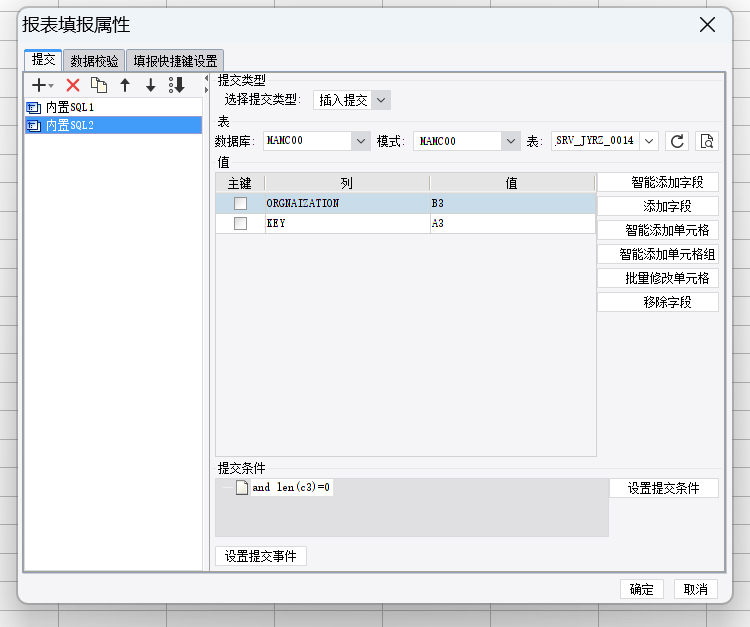Move selected item down with down arrow

pos(151,85)
